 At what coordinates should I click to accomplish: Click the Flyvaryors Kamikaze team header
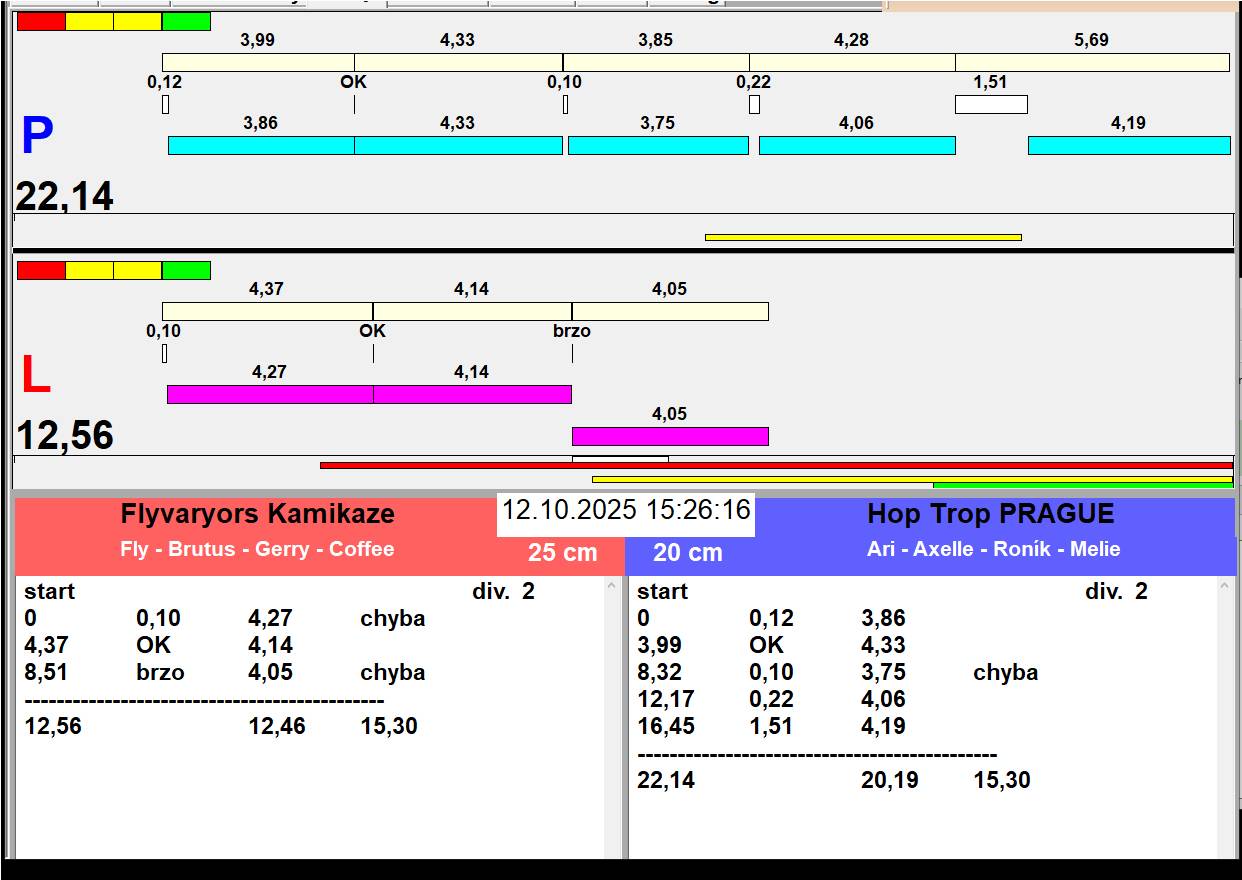(258, 515)
